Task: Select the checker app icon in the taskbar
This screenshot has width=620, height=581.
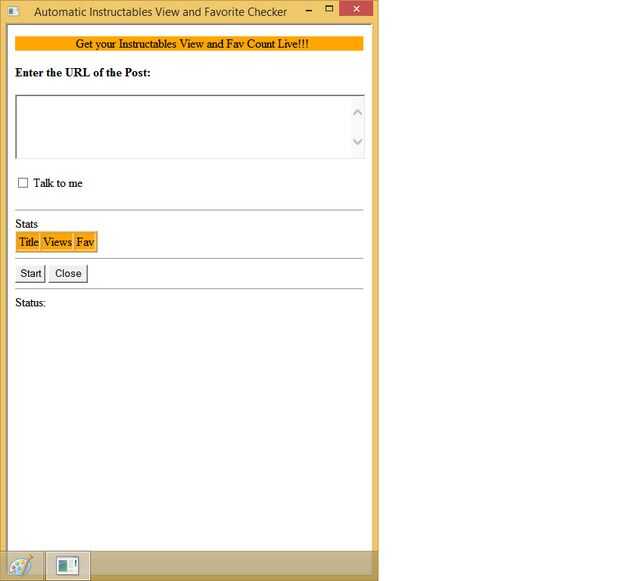Action: 68,566
